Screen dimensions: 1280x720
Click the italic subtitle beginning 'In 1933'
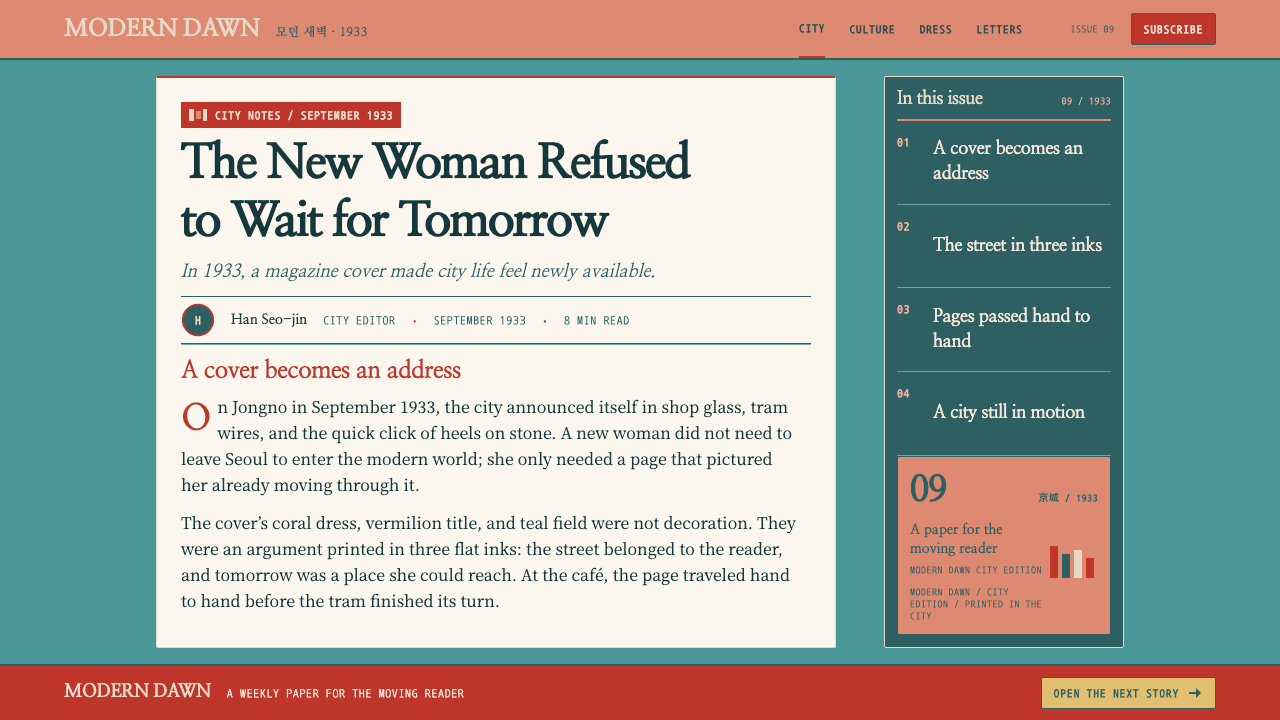point(418,271)
